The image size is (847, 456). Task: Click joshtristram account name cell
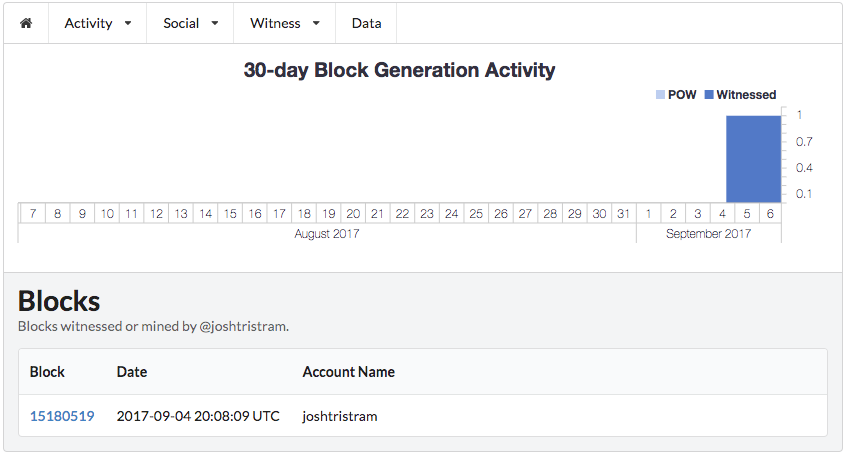click(x=340, y=416)
